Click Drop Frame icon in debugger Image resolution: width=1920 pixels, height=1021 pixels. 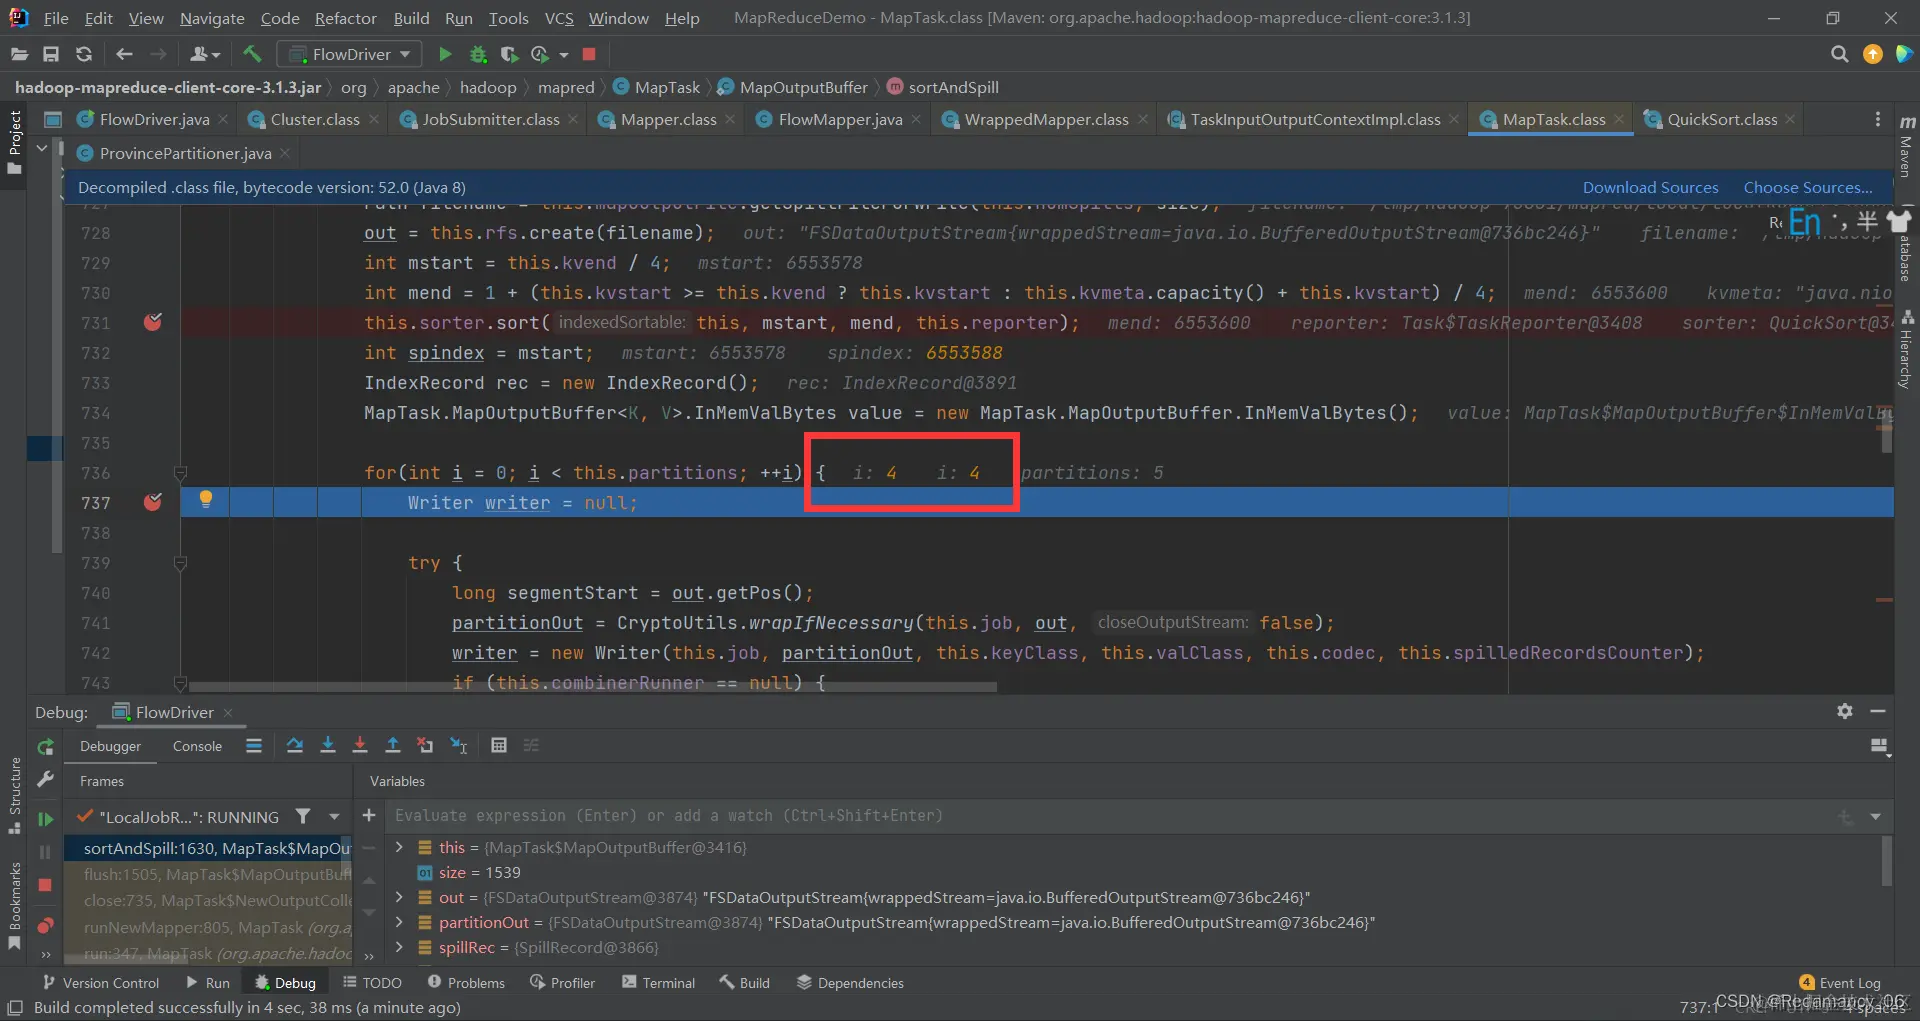pos(425,745)
